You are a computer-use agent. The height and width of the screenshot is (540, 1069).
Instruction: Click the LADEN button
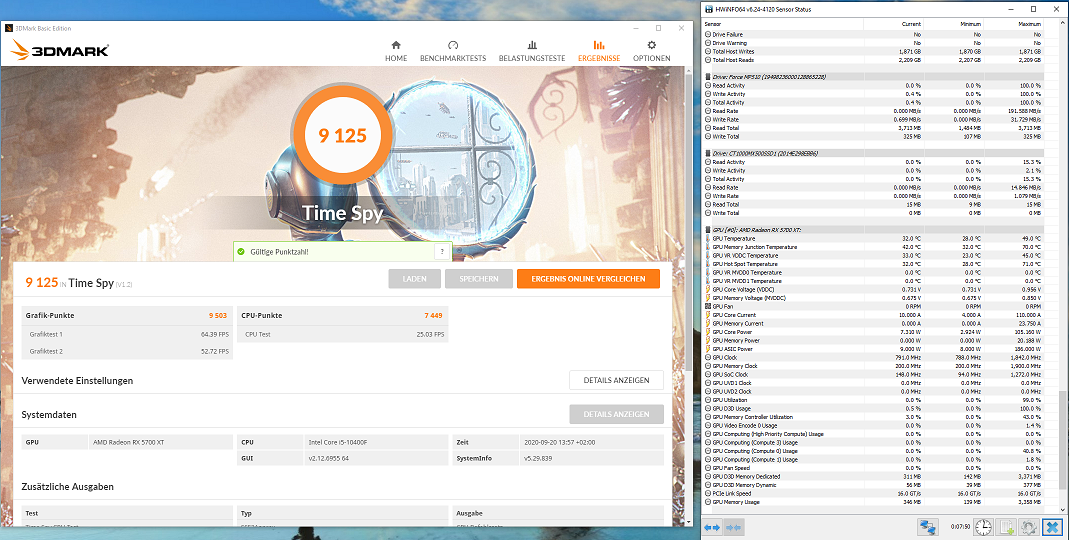tap(415, 279)
